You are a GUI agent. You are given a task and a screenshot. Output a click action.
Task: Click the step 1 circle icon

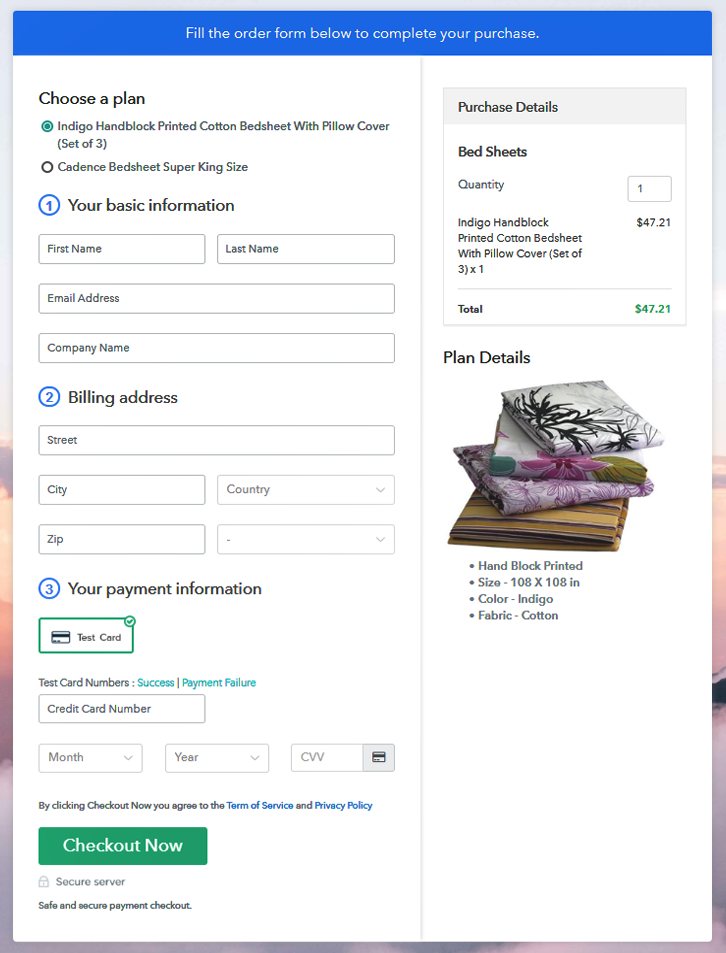coord(49,206)
